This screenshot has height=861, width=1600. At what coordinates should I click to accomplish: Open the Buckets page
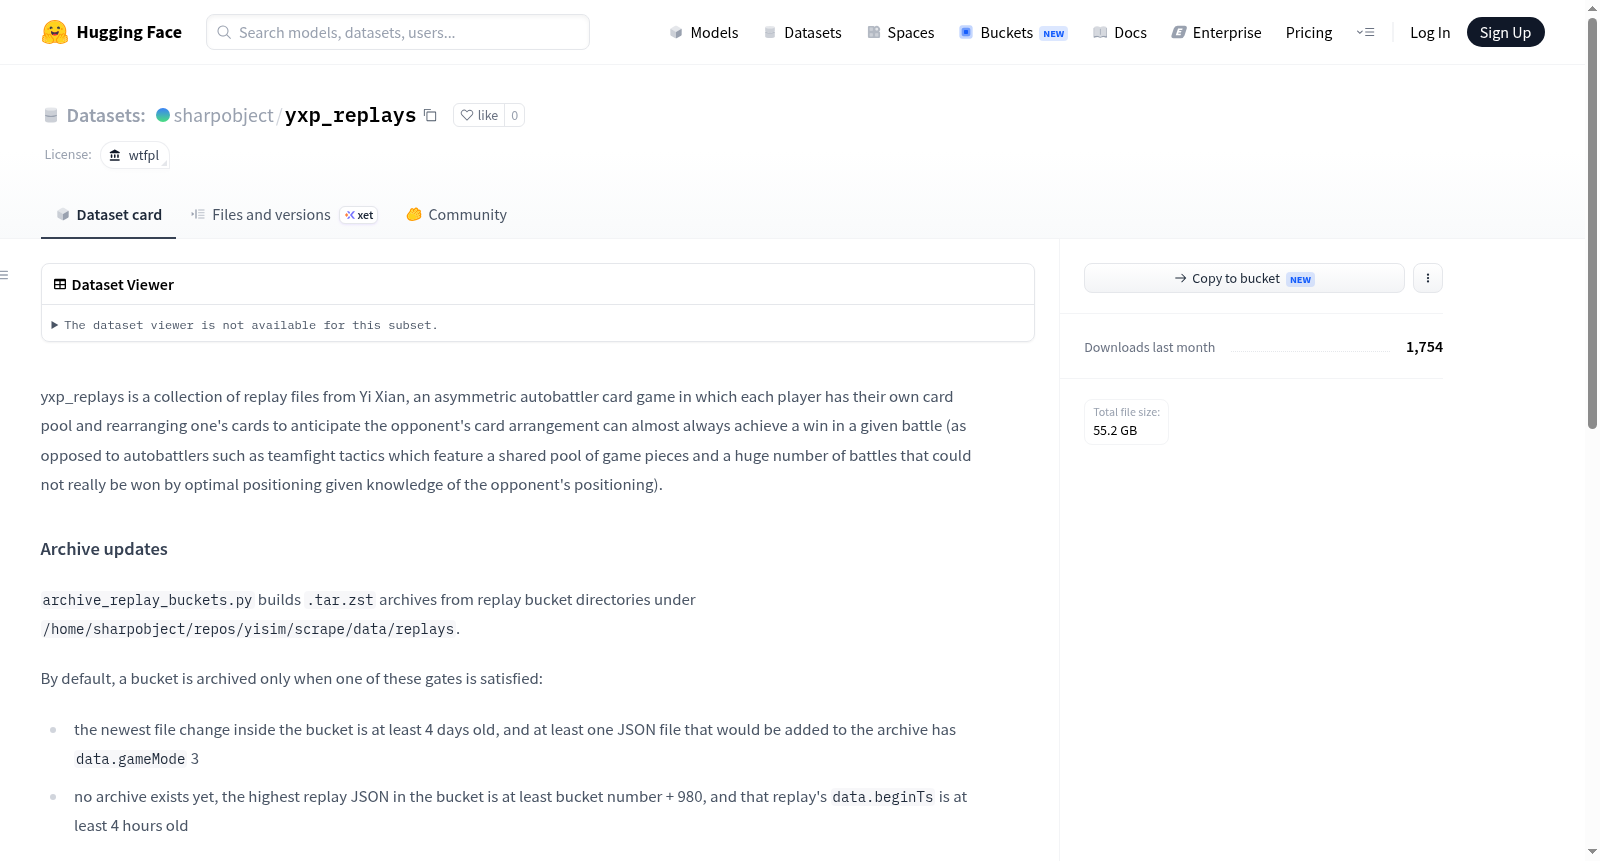point(1013,32)
